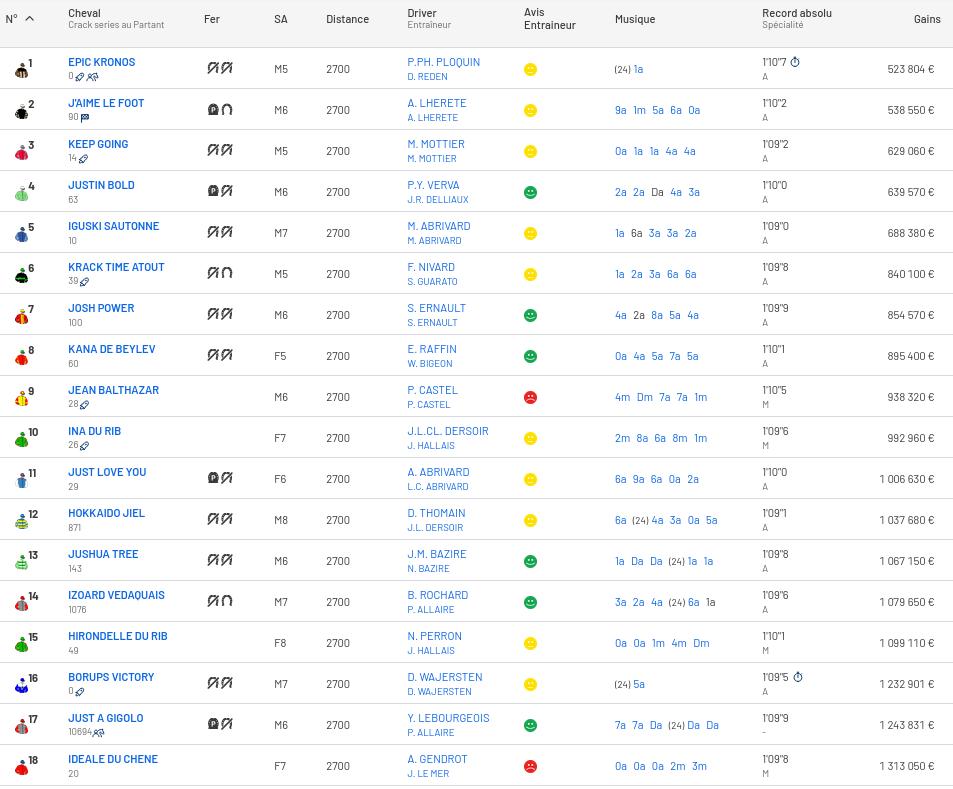Viewport: 953px width, 789px height.
Task: Click stopwatch icon in Borups Victory row
Action: [x=797, y=677]
